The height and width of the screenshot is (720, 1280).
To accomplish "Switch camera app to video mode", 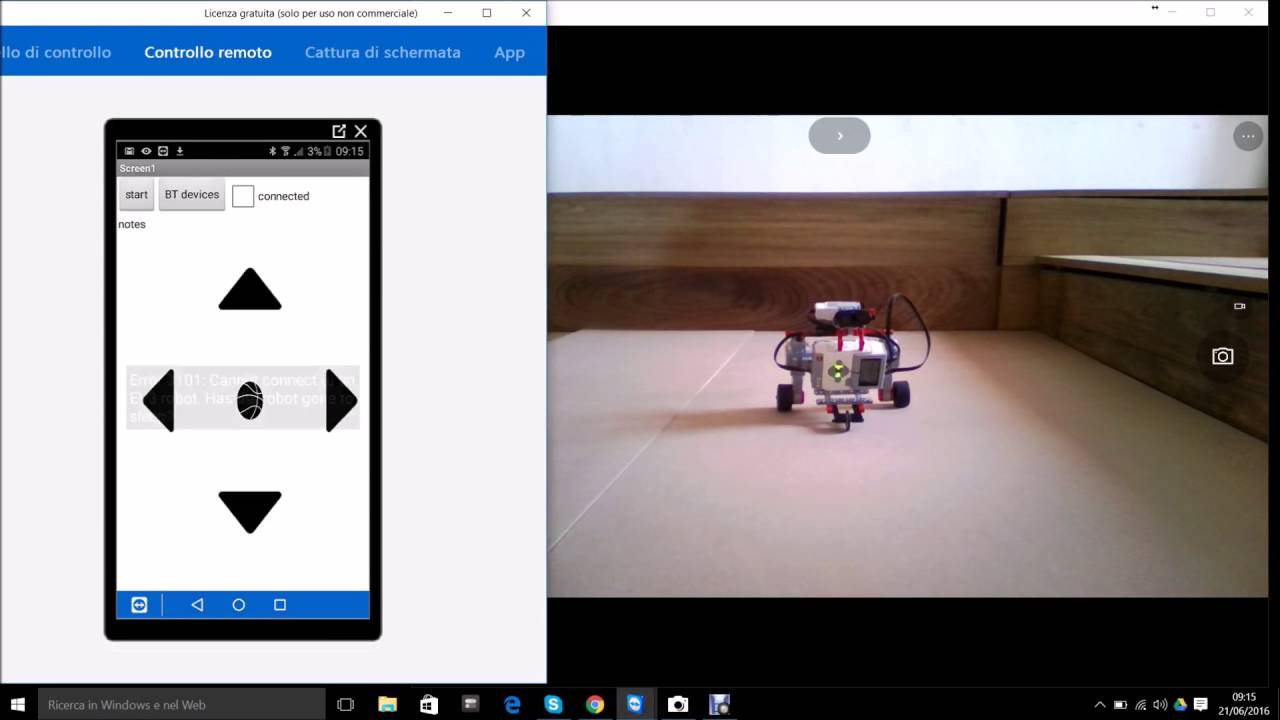I will point(1239,306).
